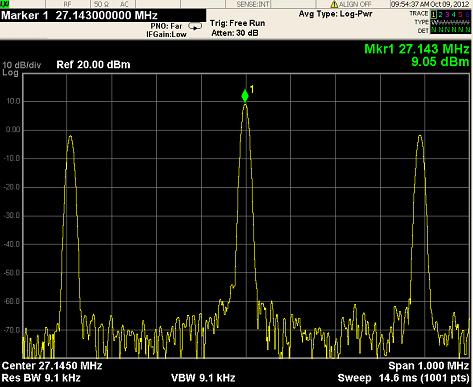Click the ALIGN OFF warning triangle icon

coord(334,4)
